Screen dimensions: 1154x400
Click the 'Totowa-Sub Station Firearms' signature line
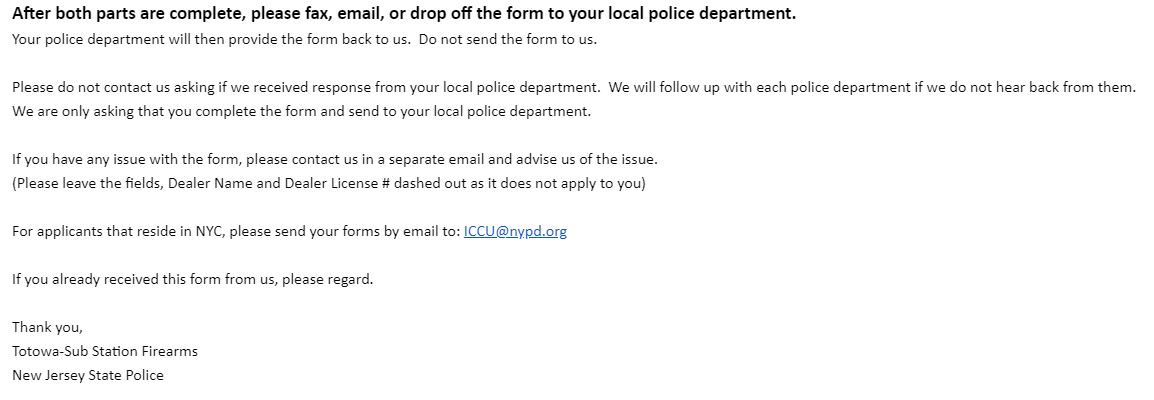click(x=105, y=351)
